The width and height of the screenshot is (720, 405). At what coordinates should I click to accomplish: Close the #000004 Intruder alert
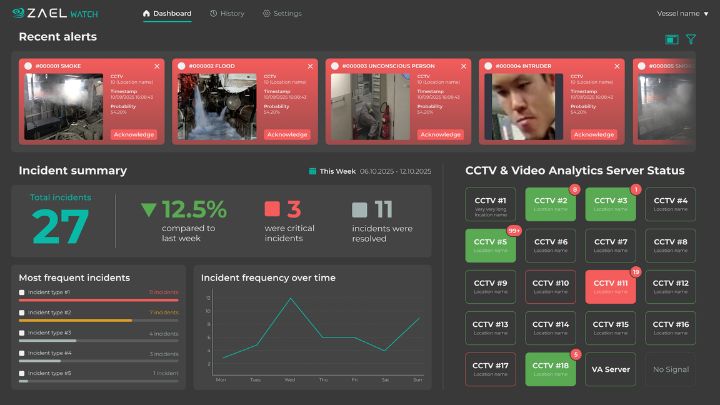[x=617, y=67]
